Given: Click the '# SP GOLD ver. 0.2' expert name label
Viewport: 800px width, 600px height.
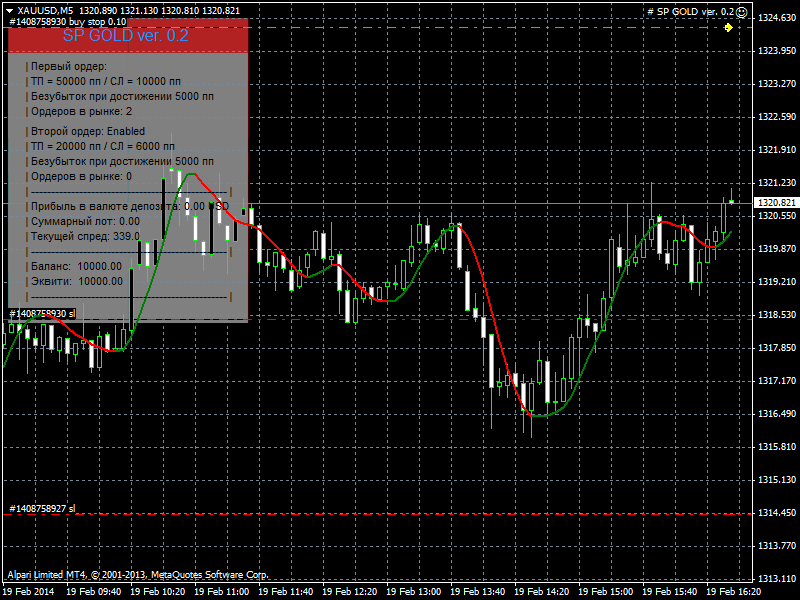Looking at the screenshot, I should (x=690, y=12).
